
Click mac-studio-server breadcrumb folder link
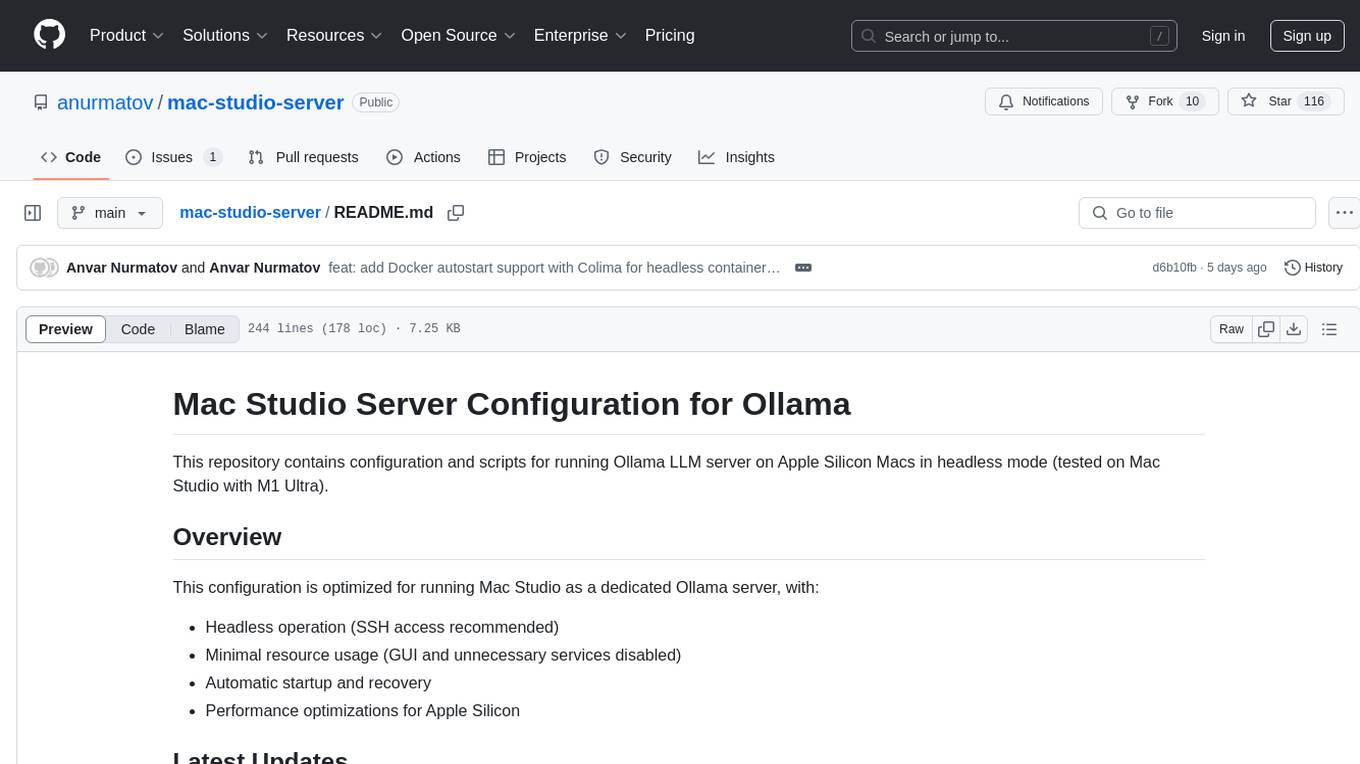click(x=250, y=212)
